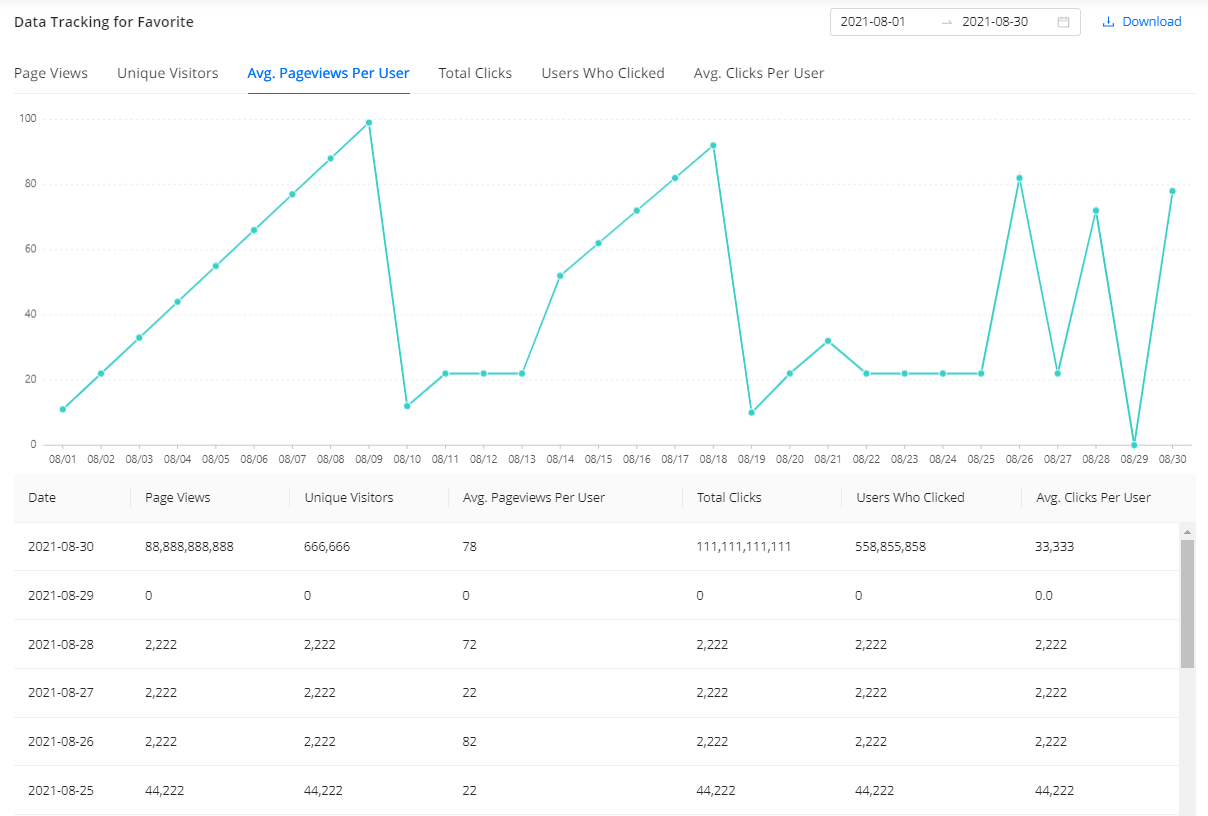Viewport: 1208px width, 816px height.
Task: Select the end date field 2021-08-30
Action: tap(994, 22)
